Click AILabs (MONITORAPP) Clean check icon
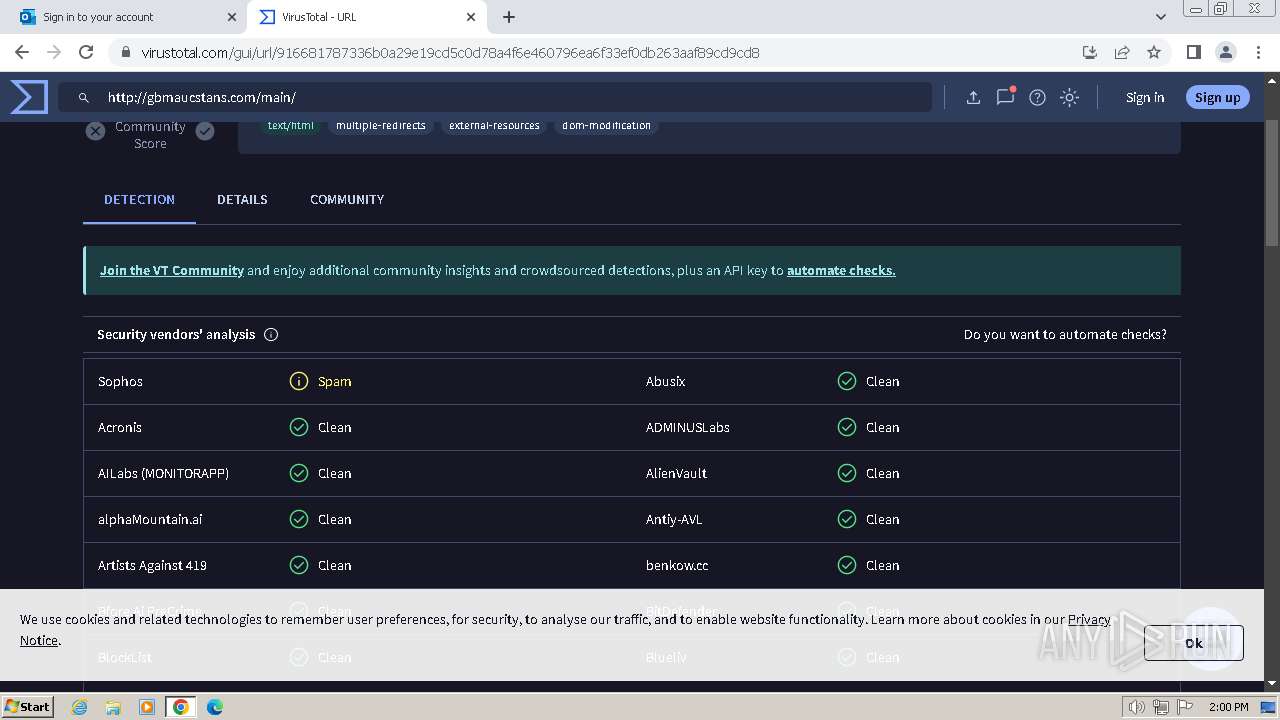This screenshot has width=1280, height=720. click(299, 473)
